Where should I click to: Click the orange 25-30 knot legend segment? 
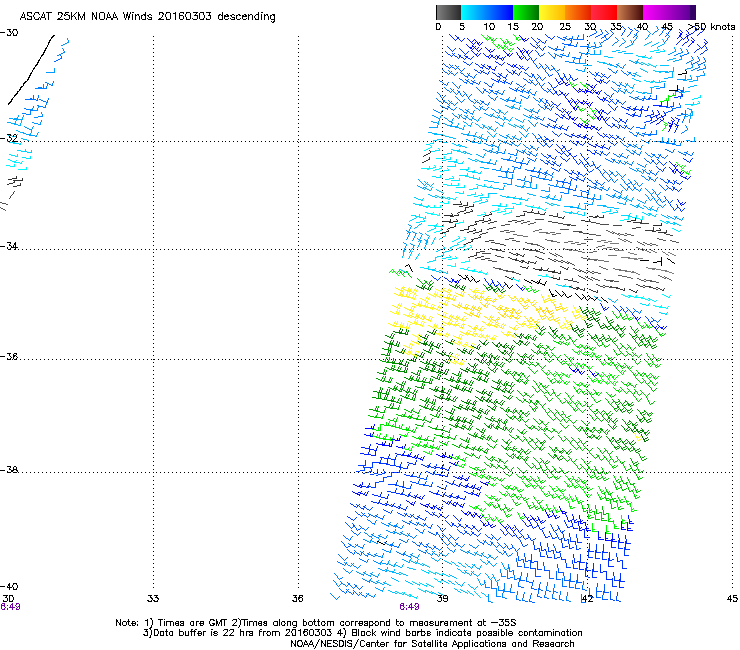578,12
